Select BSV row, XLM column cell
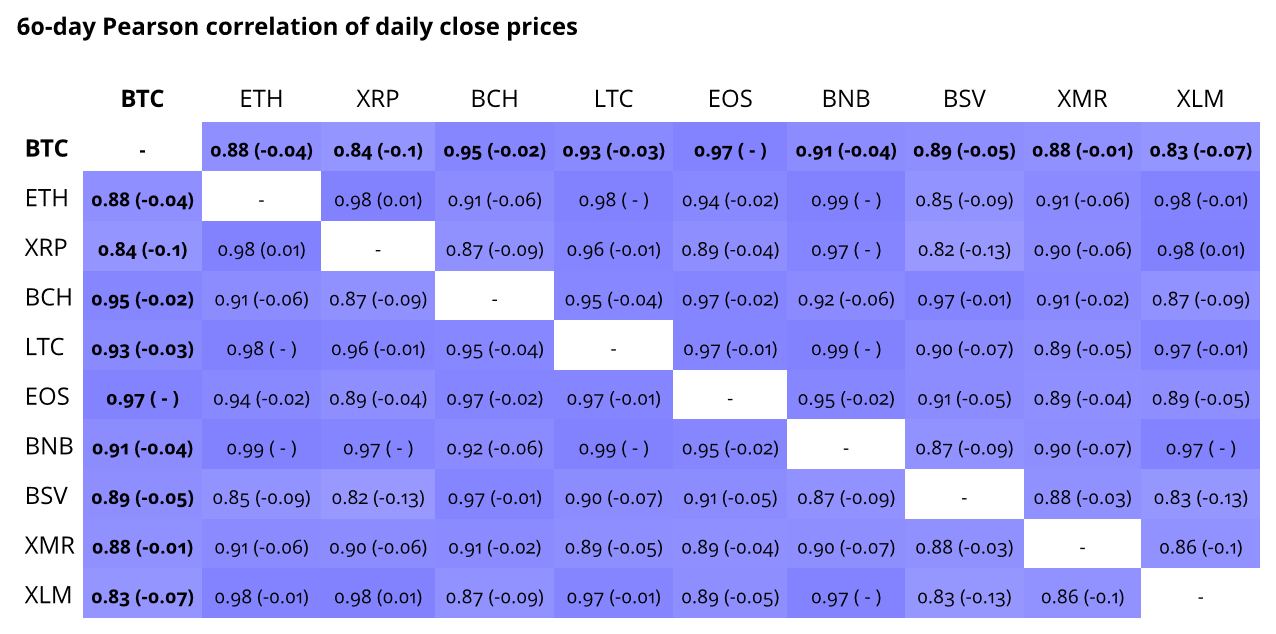Screen dimensions: 1276x634 tap(1200, 498)
